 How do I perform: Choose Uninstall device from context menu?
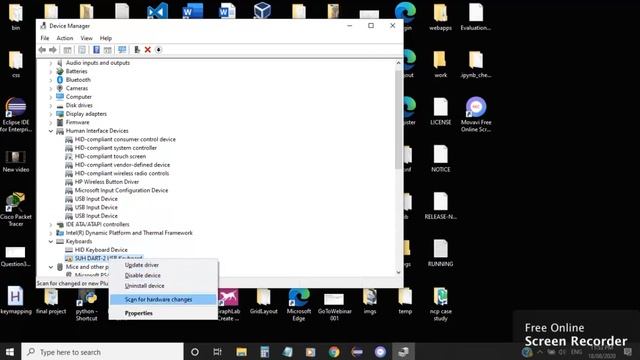tap(163, 286)
